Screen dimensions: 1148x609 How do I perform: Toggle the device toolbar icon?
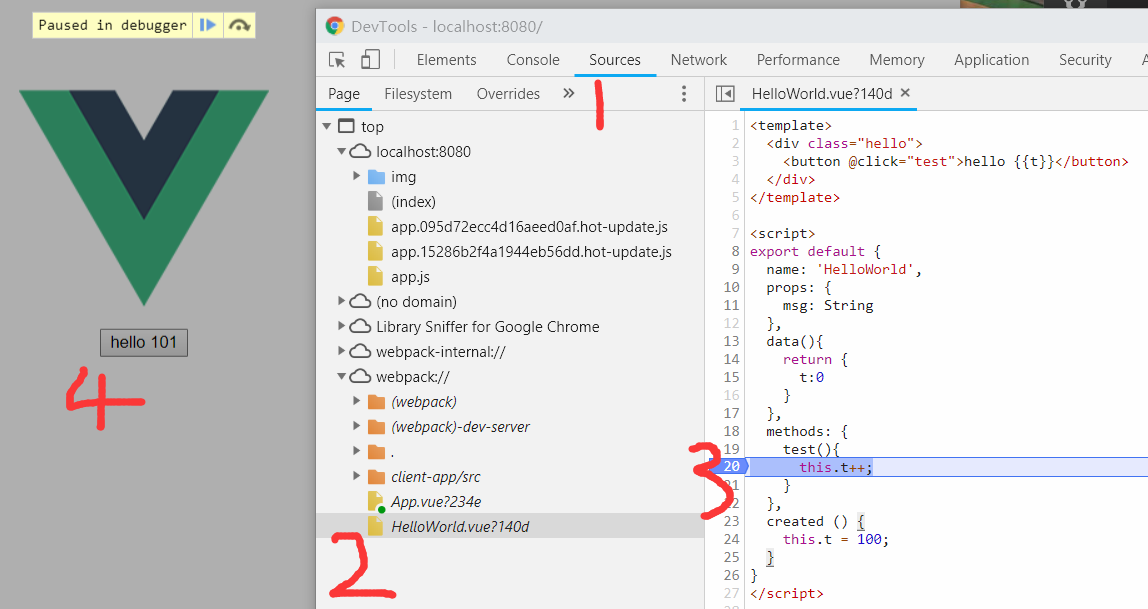click(x=370, y=60)
